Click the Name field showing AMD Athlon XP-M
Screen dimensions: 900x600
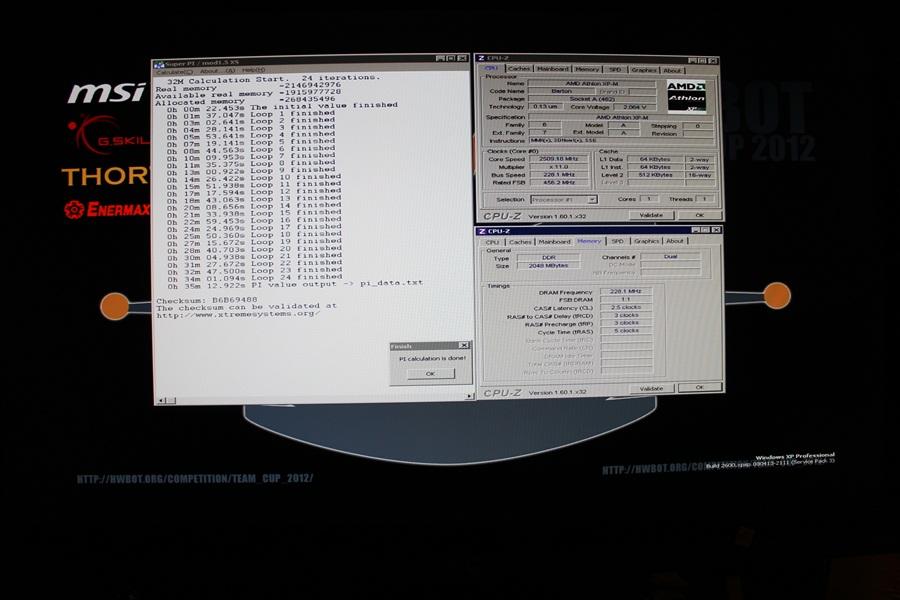click(x=591, y=84)
